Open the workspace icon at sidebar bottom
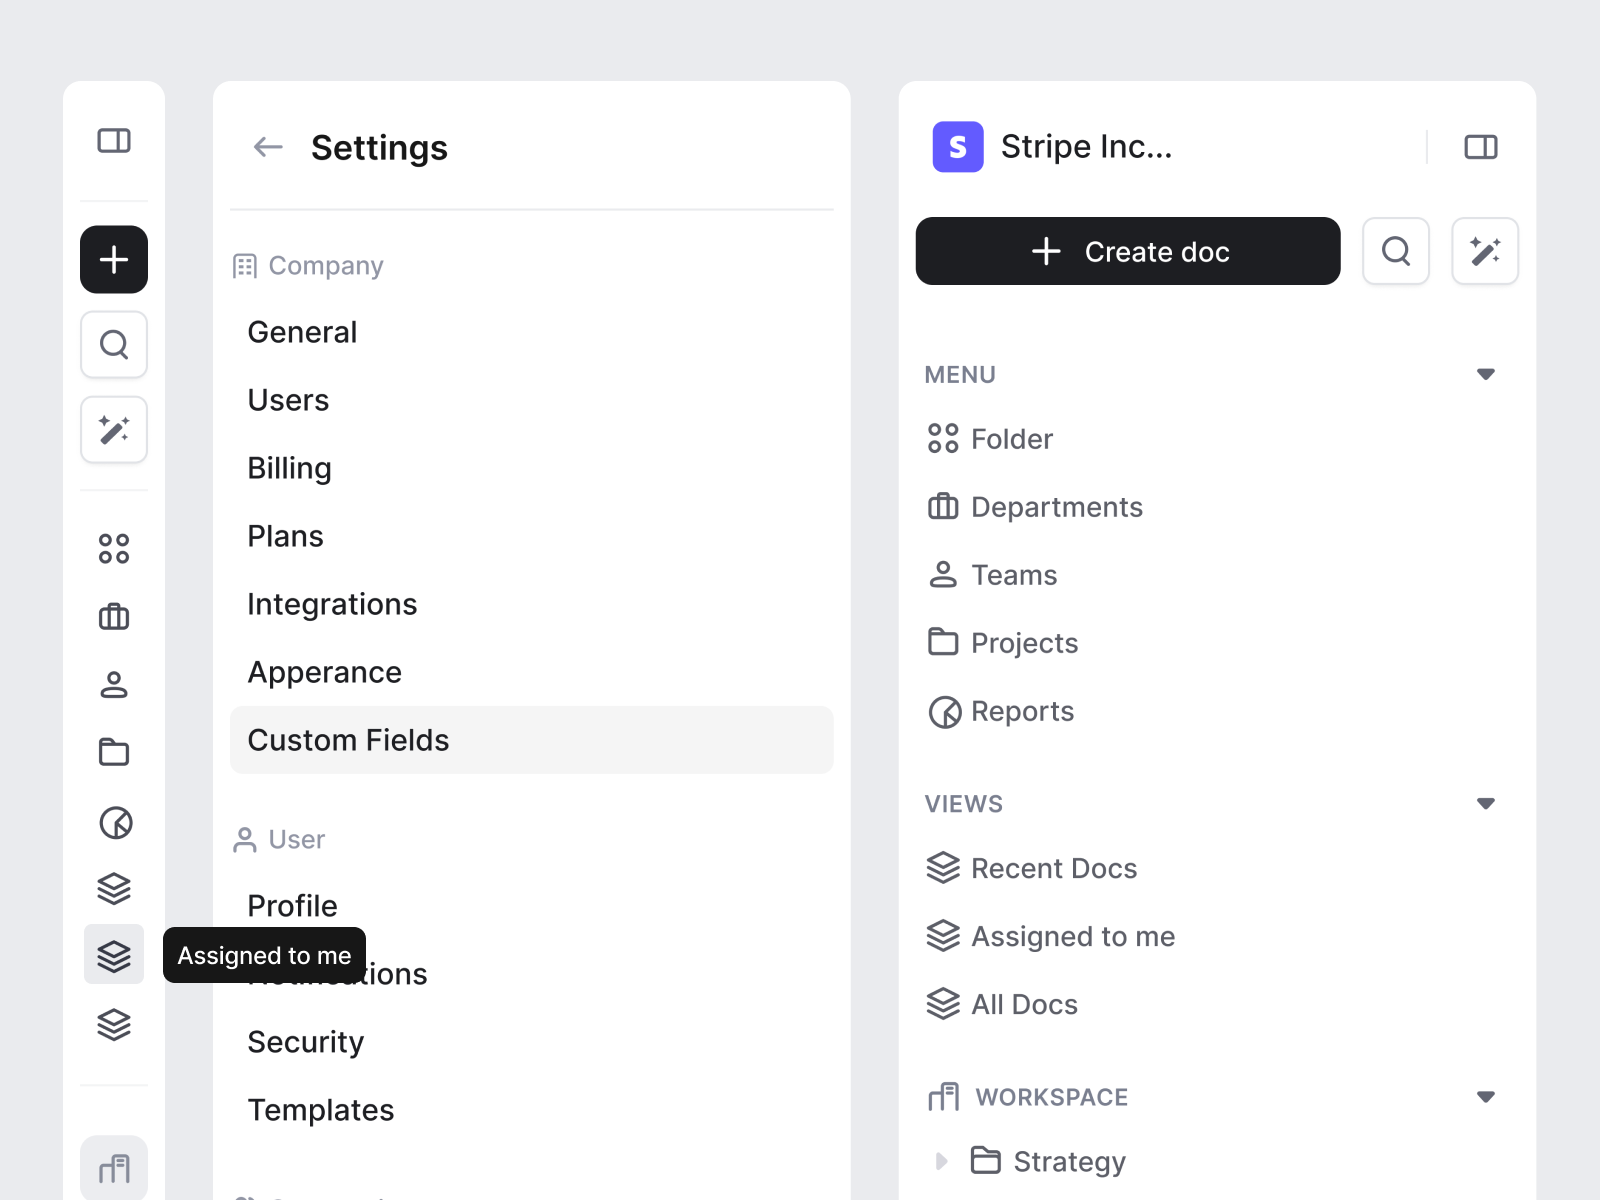The height and width of the screenshot is (1200, 1600). (x=114, y=1168)
